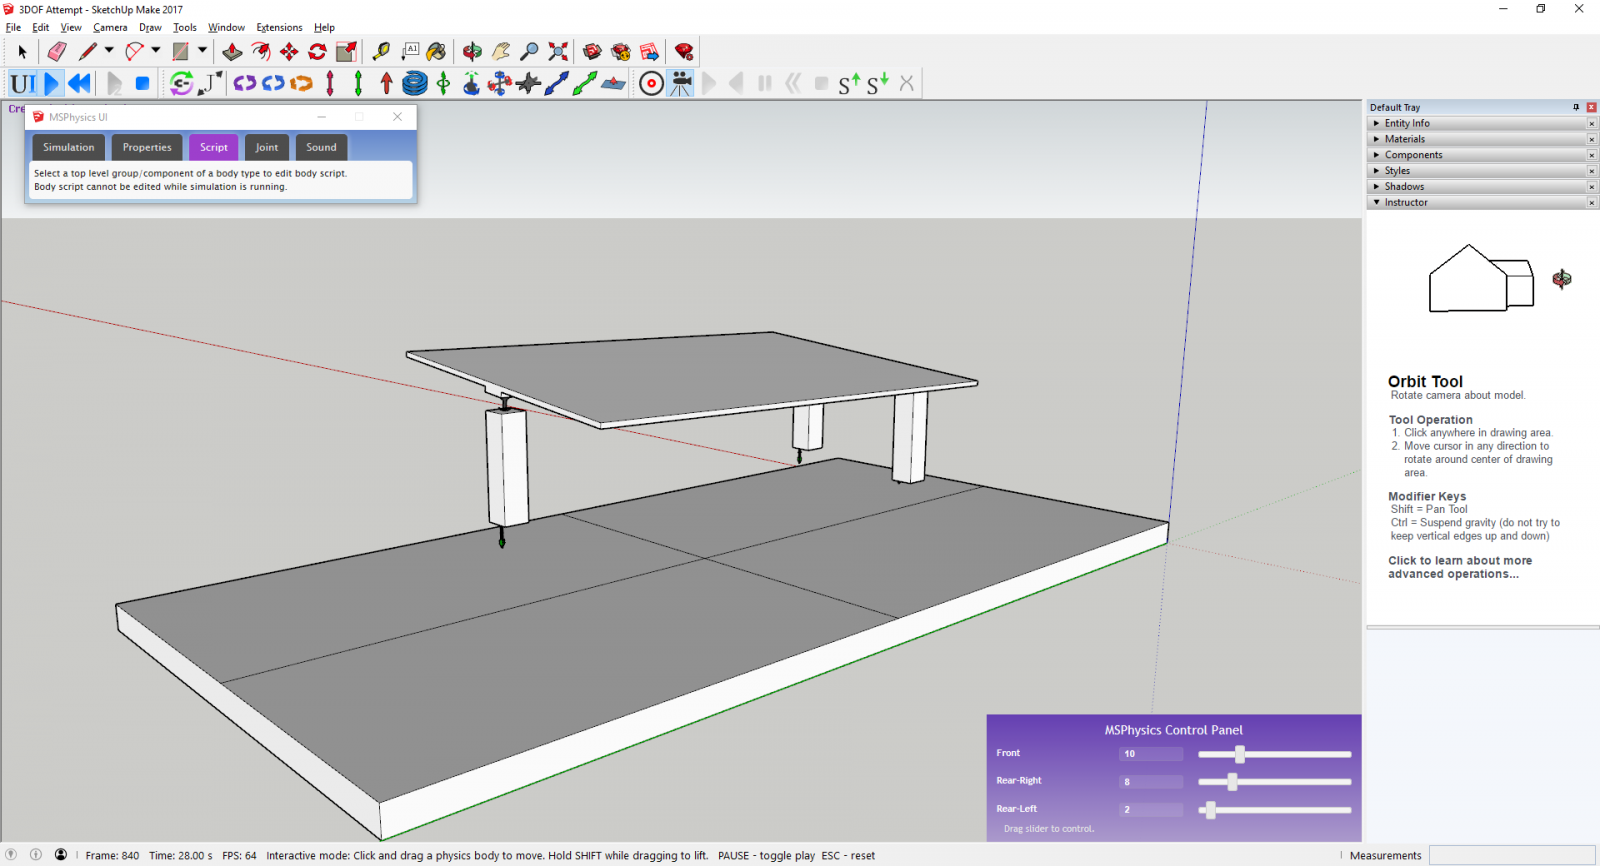Open the Extensions menu
1600x866 pixels.
click(x=279, y=28)
